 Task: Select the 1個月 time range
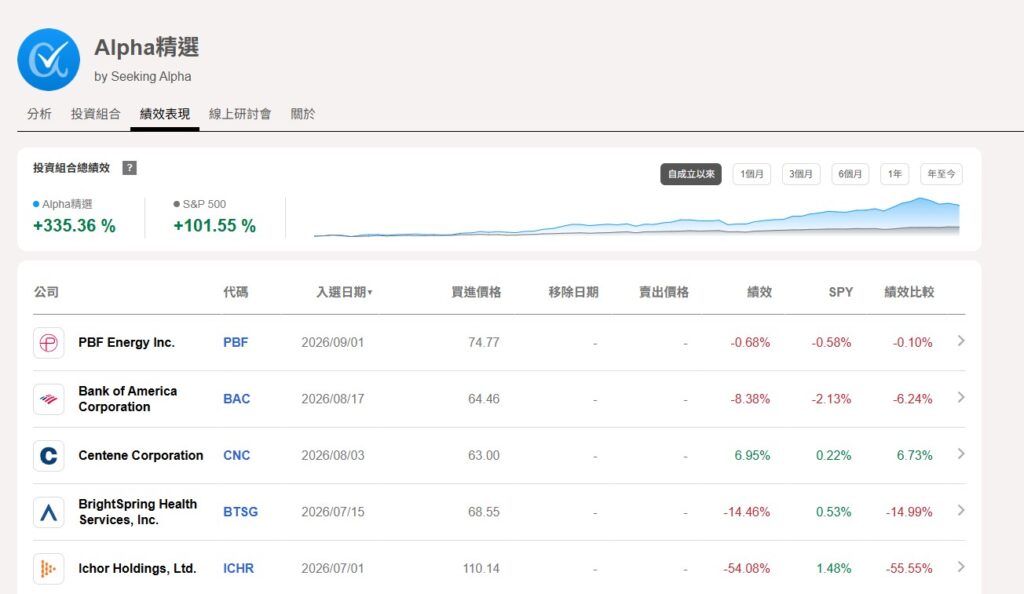752,174
